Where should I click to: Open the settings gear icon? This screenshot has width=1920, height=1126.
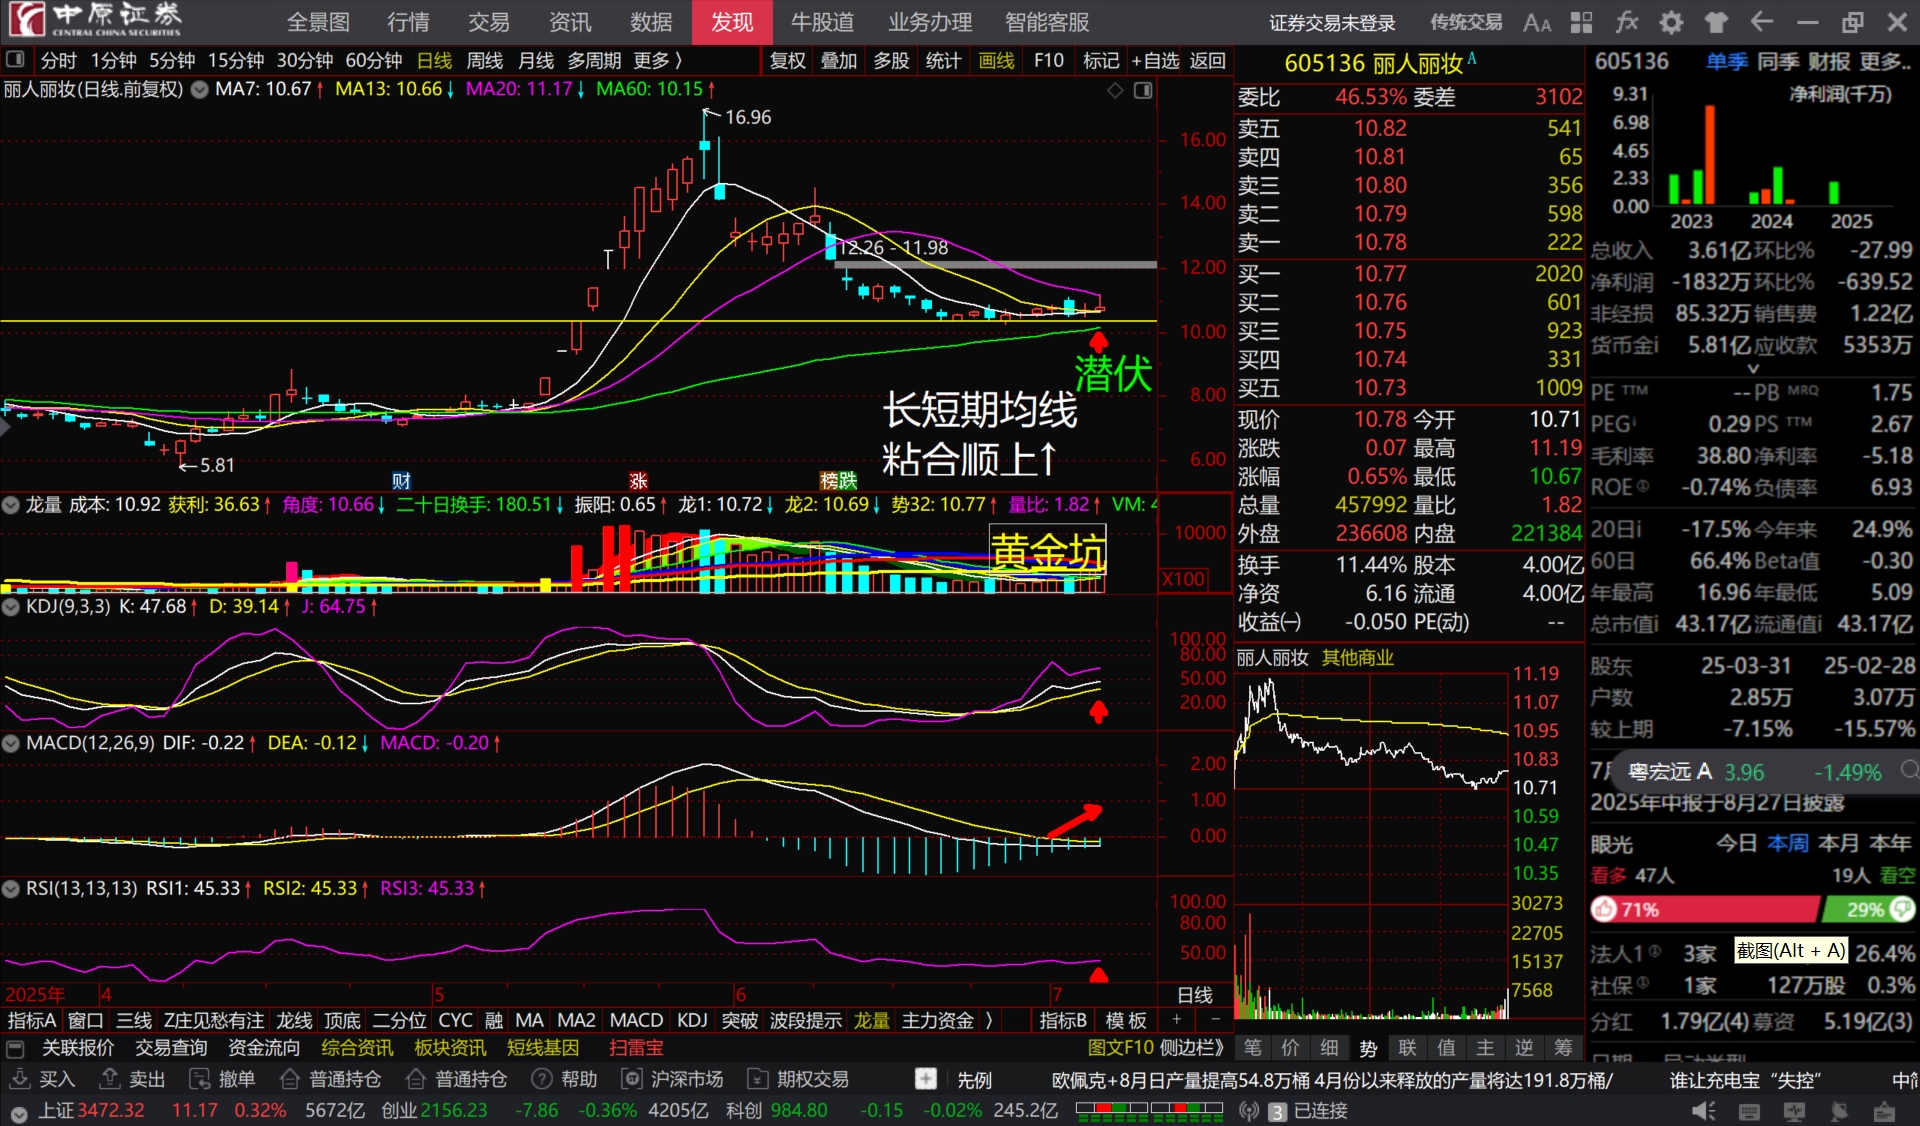coord(1671,22)
